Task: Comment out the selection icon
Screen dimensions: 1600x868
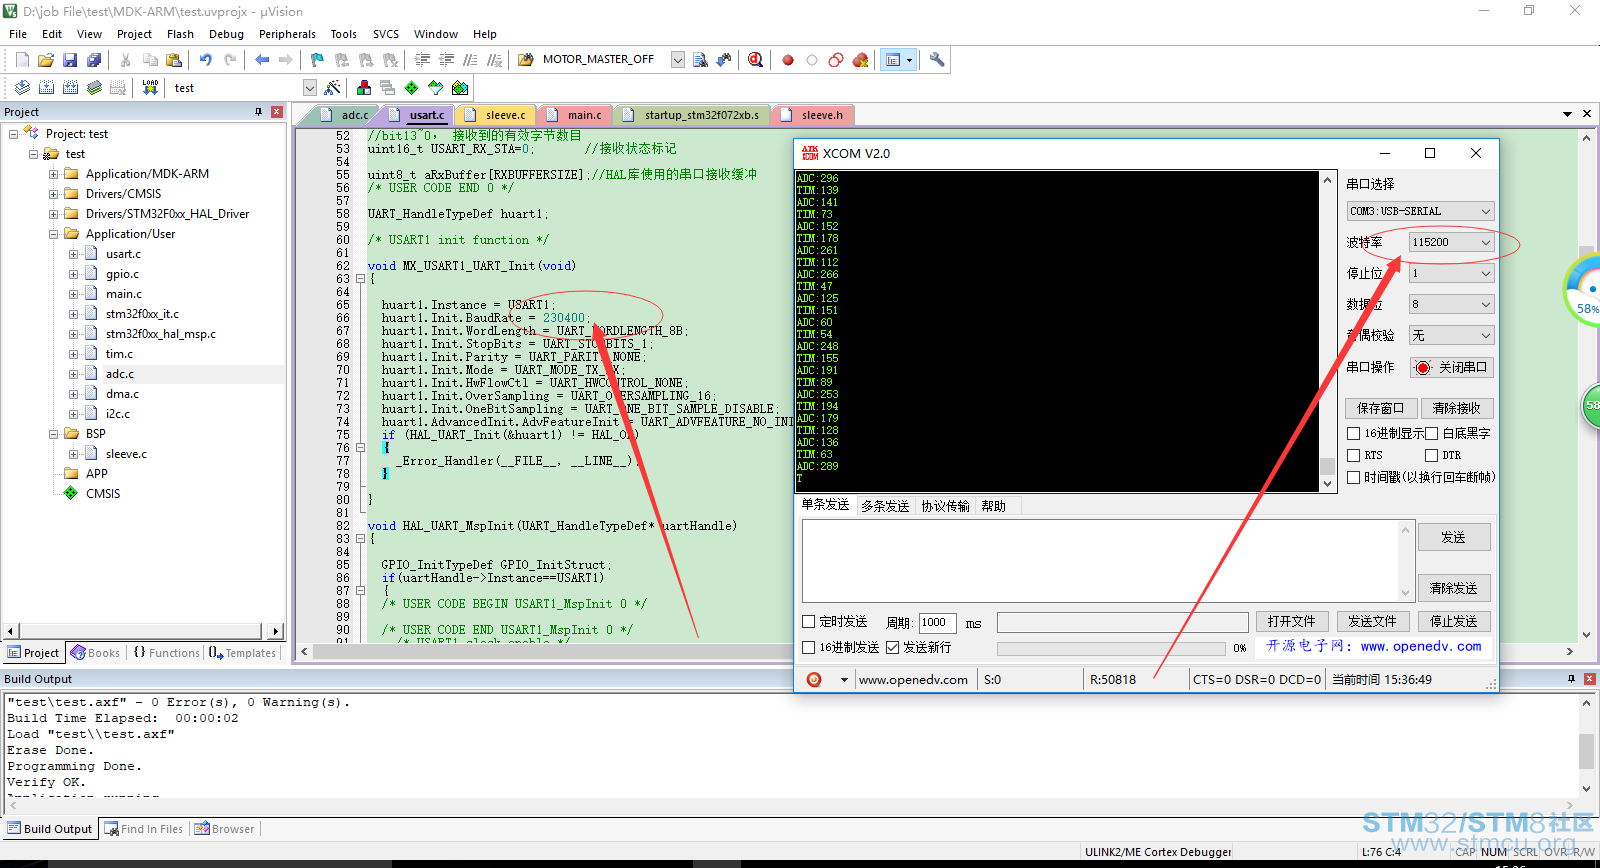Action: click(470, 60)
